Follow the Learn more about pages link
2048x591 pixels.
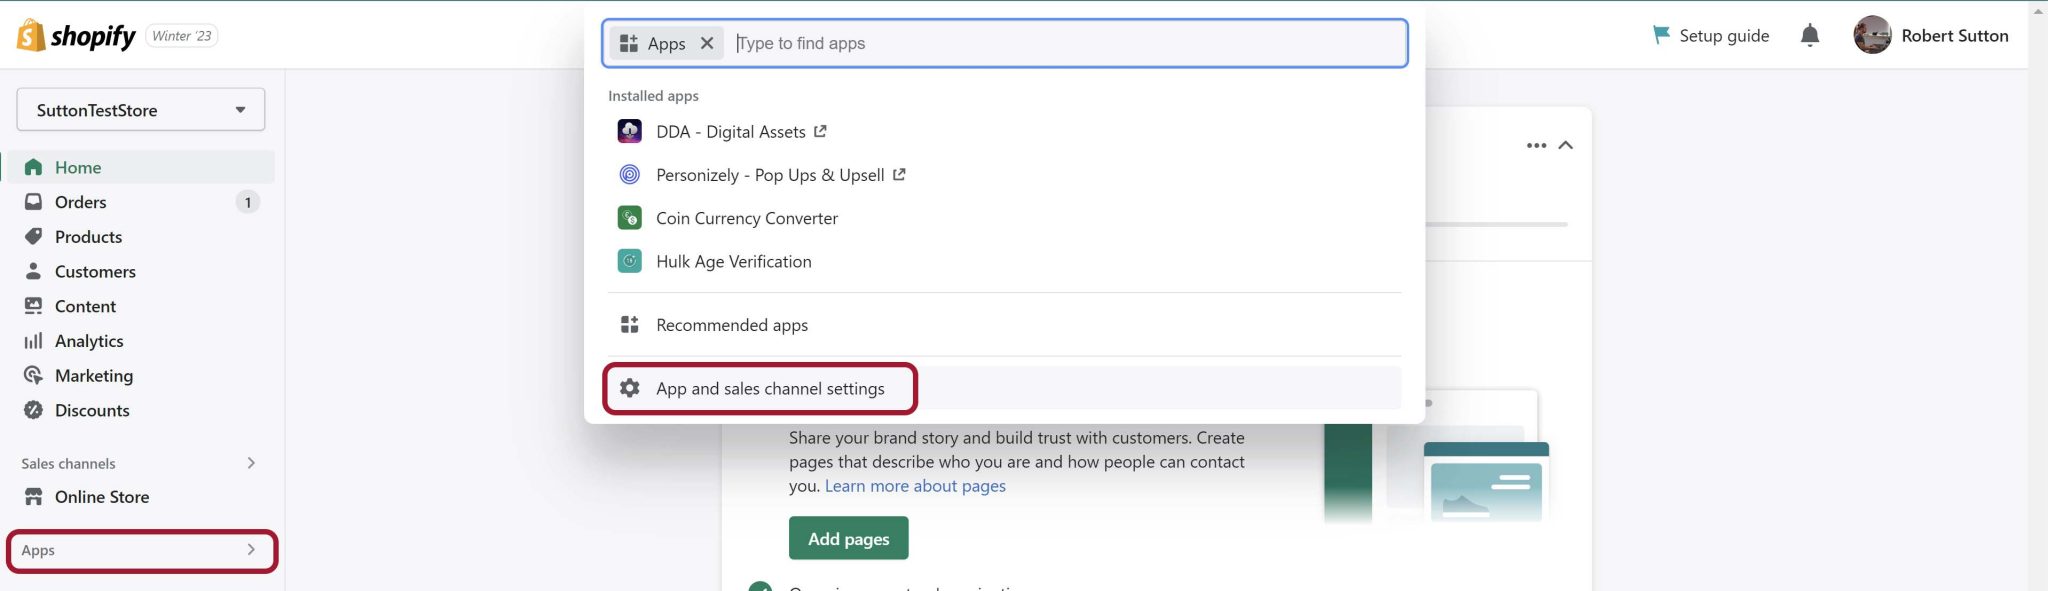[x=915, y=486]
